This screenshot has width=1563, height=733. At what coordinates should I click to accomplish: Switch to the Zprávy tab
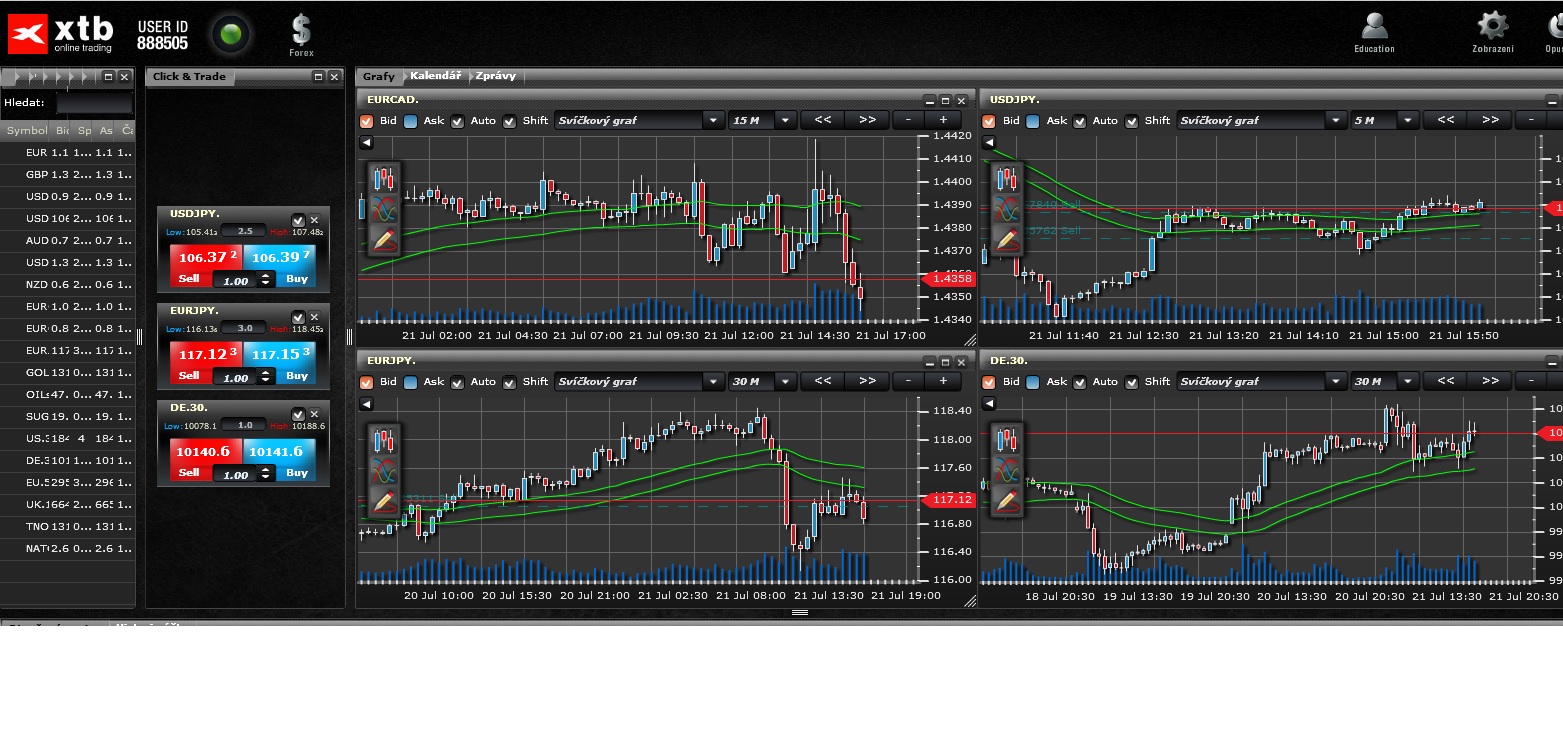tap(496, 76)
